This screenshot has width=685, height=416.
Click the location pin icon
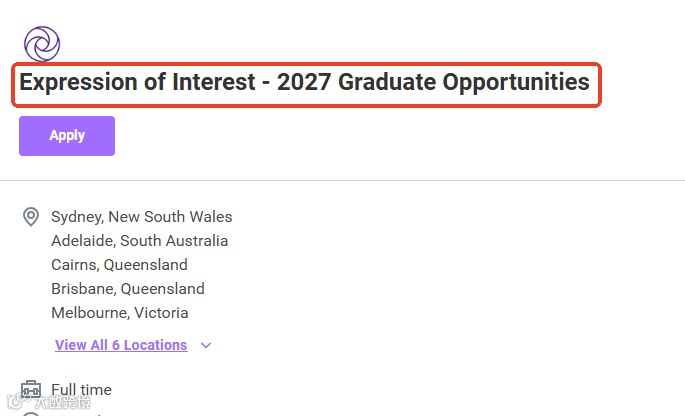pos(31,217)
